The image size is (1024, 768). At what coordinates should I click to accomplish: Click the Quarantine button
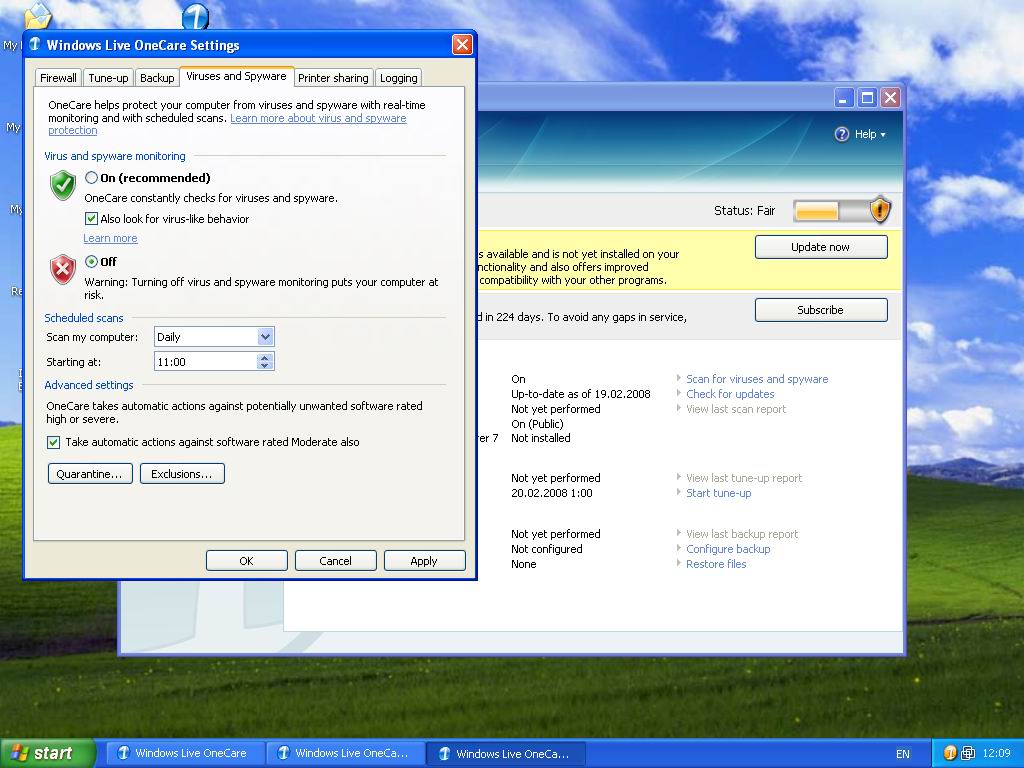[x=90, y=474]
